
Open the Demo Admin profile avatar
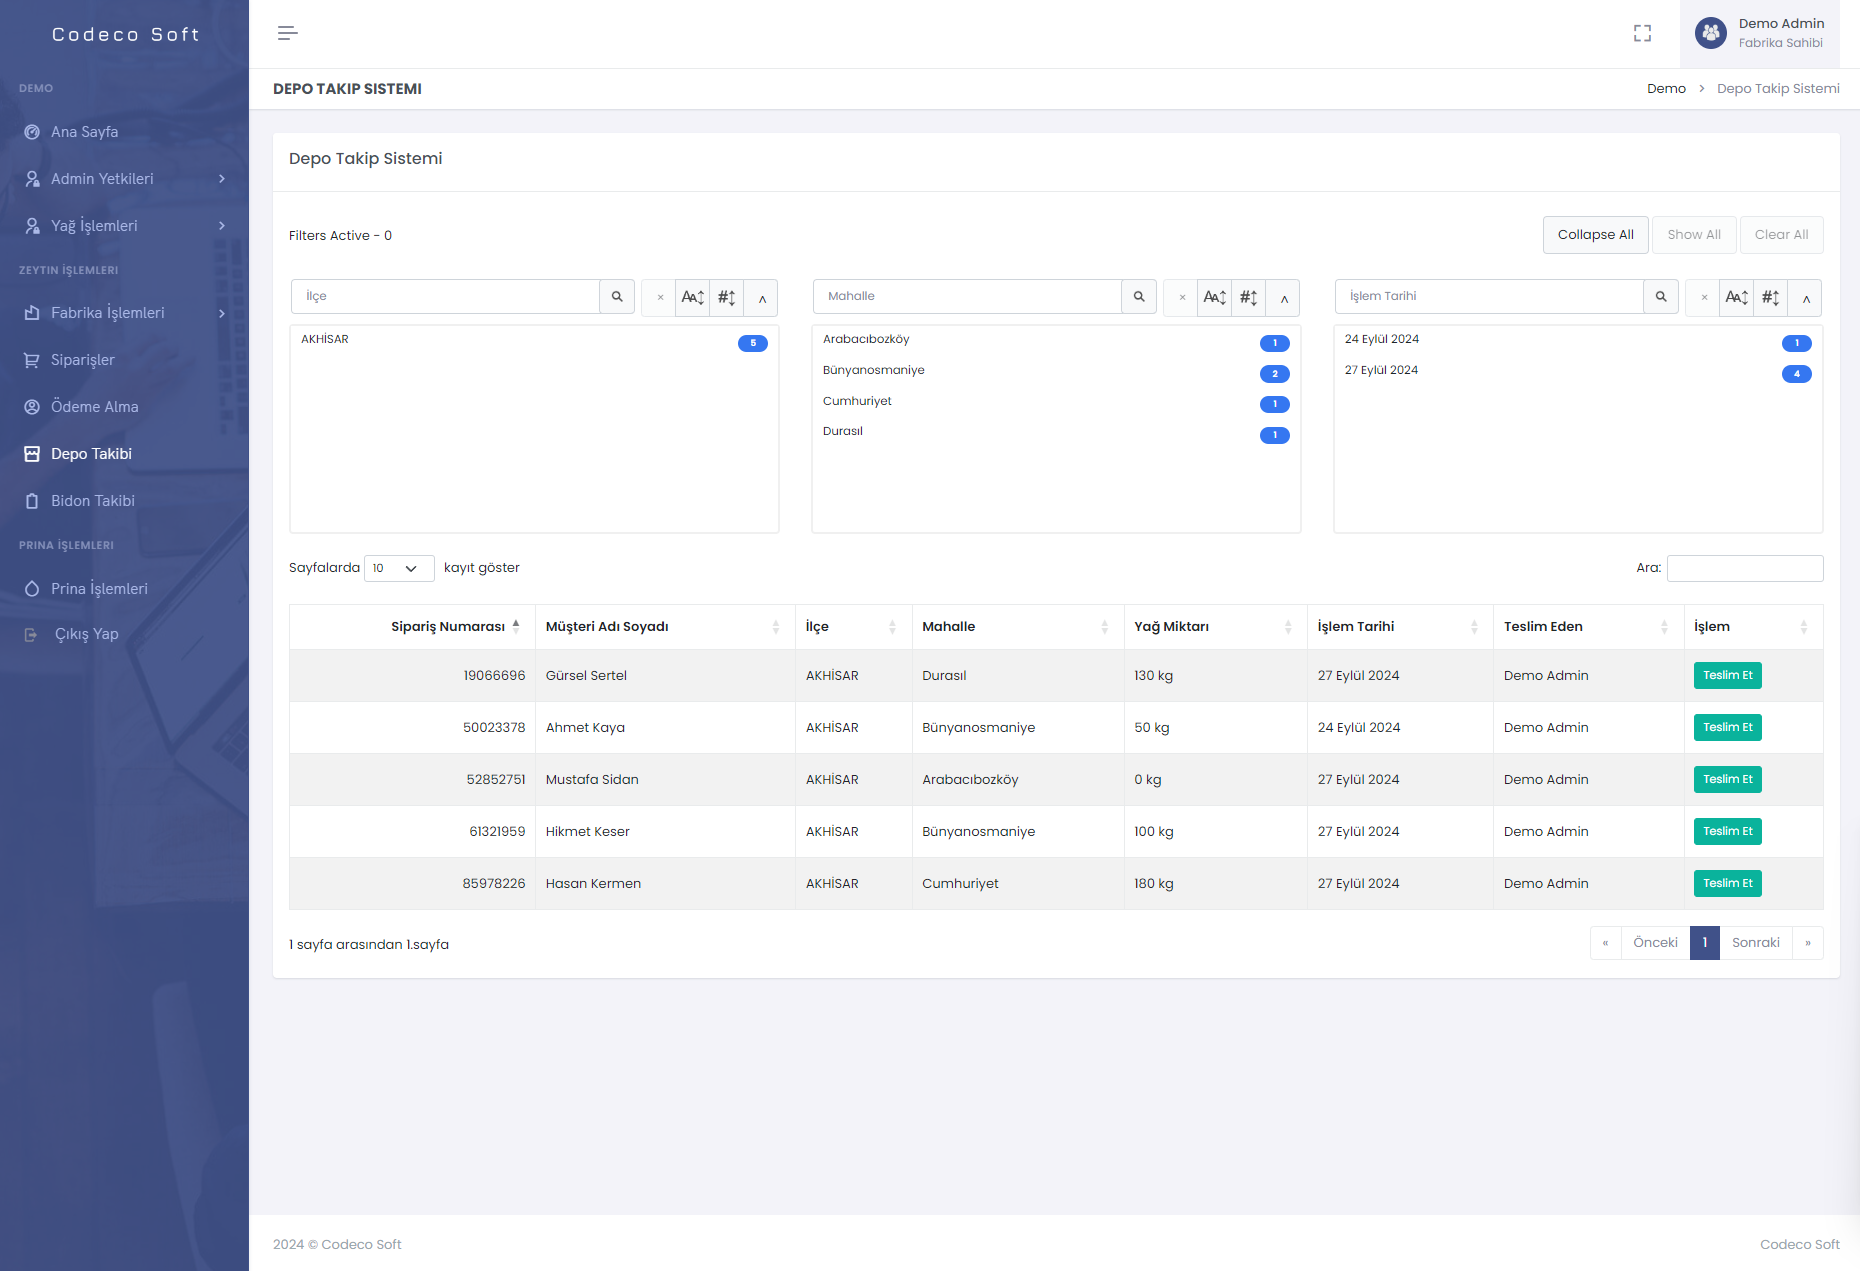(x=1710, y=33)
